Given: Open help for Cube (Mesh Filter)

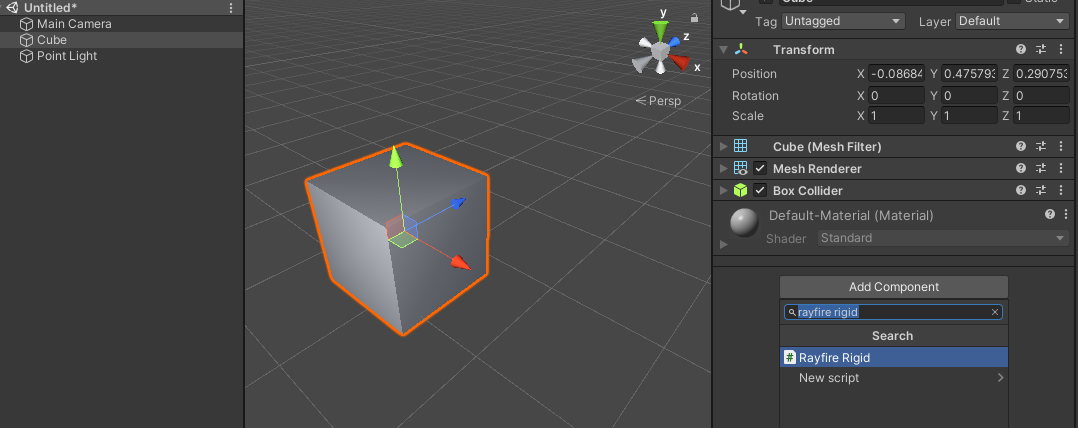Looking at the screenshot, I should click(x=1021, y=146).
